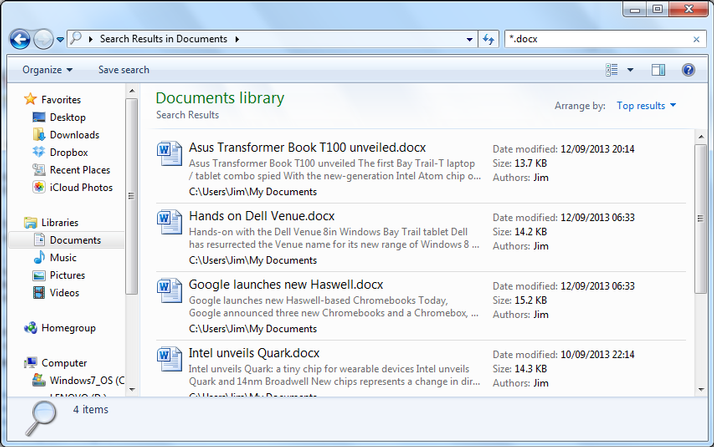Select Word icon for Intel unveils Quark.docx
The image size is (714, 447).
tap(169, 357)
